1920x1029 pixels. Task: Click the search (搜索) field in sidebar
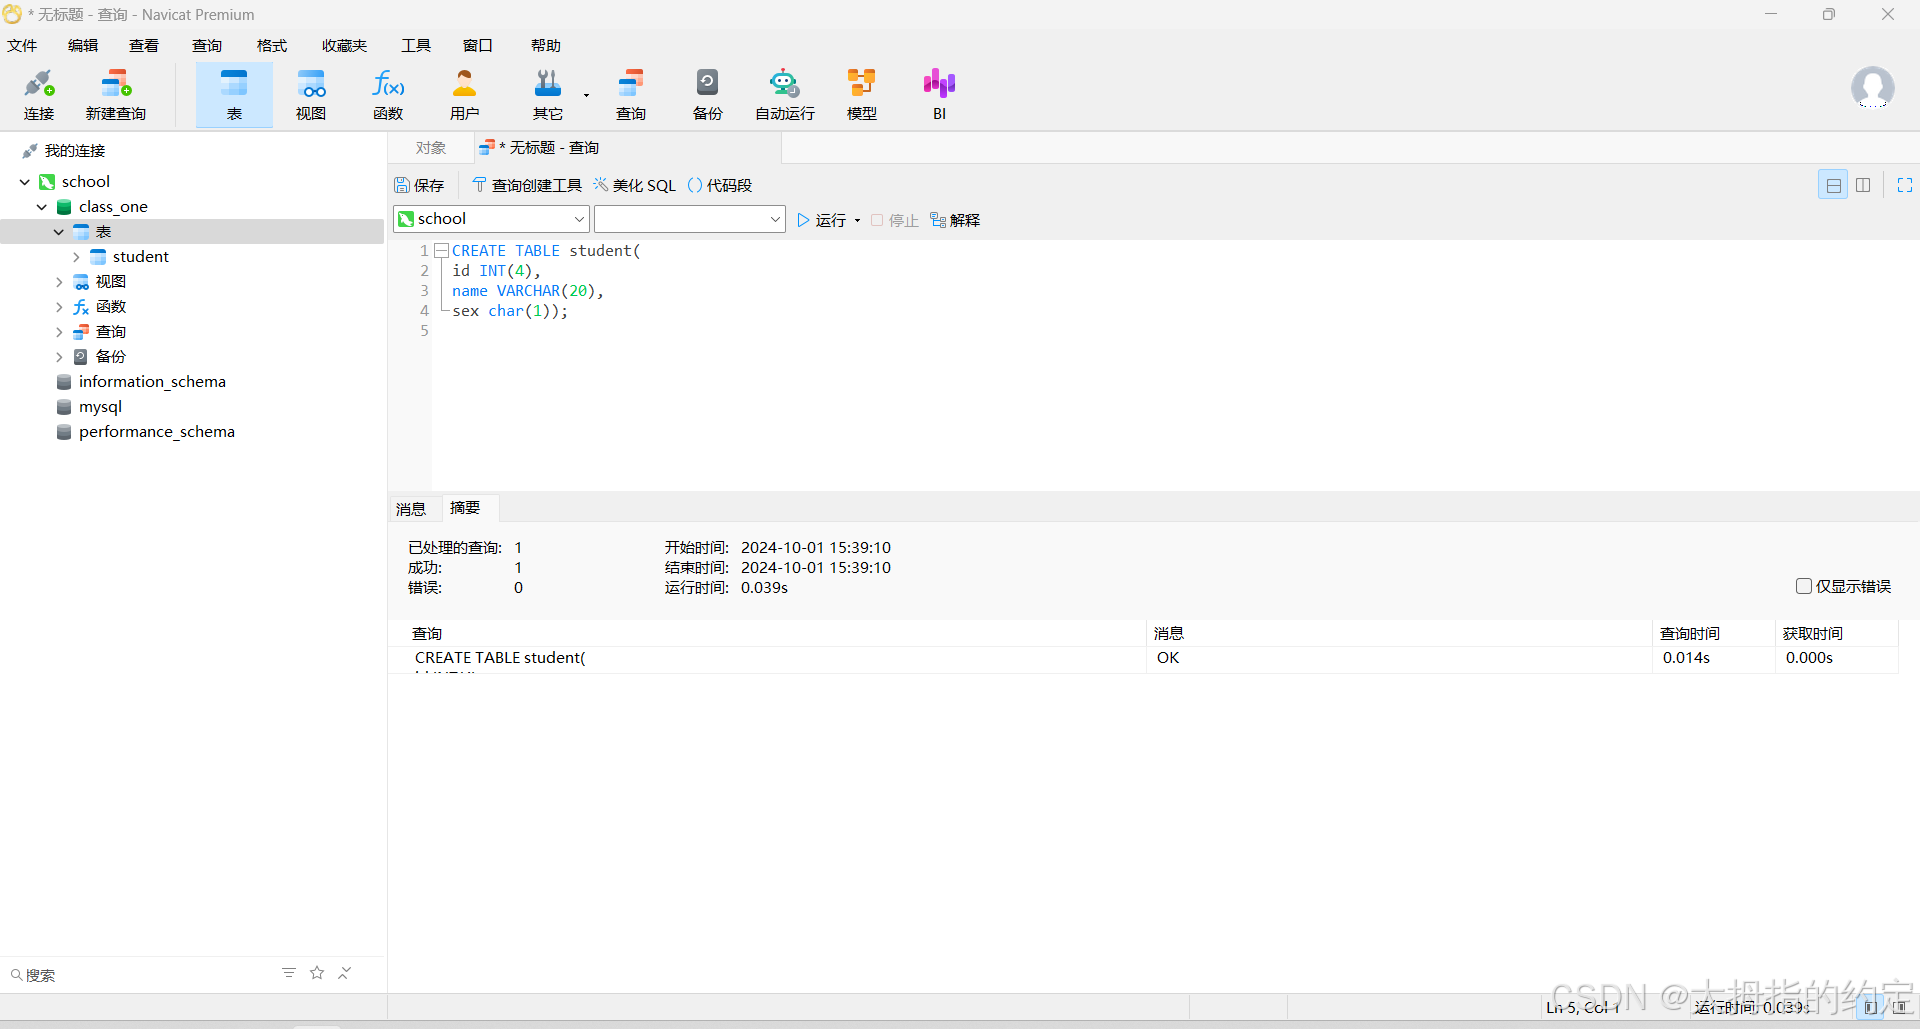click(140, 975)
